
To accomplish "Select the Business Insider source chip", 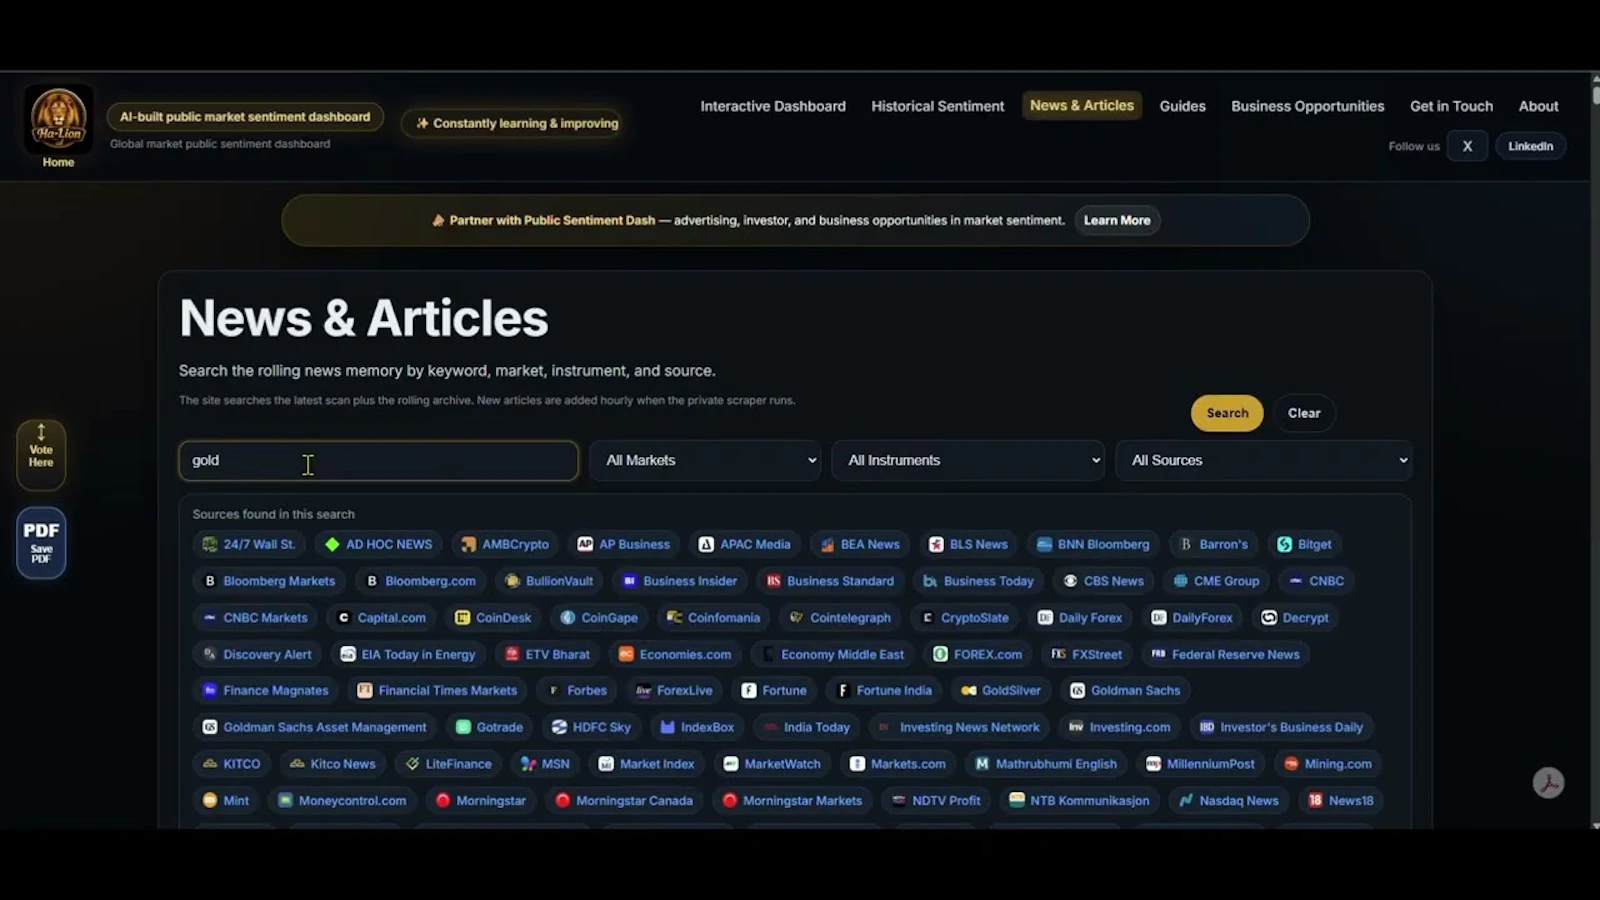I will click(x=680, y=581).
